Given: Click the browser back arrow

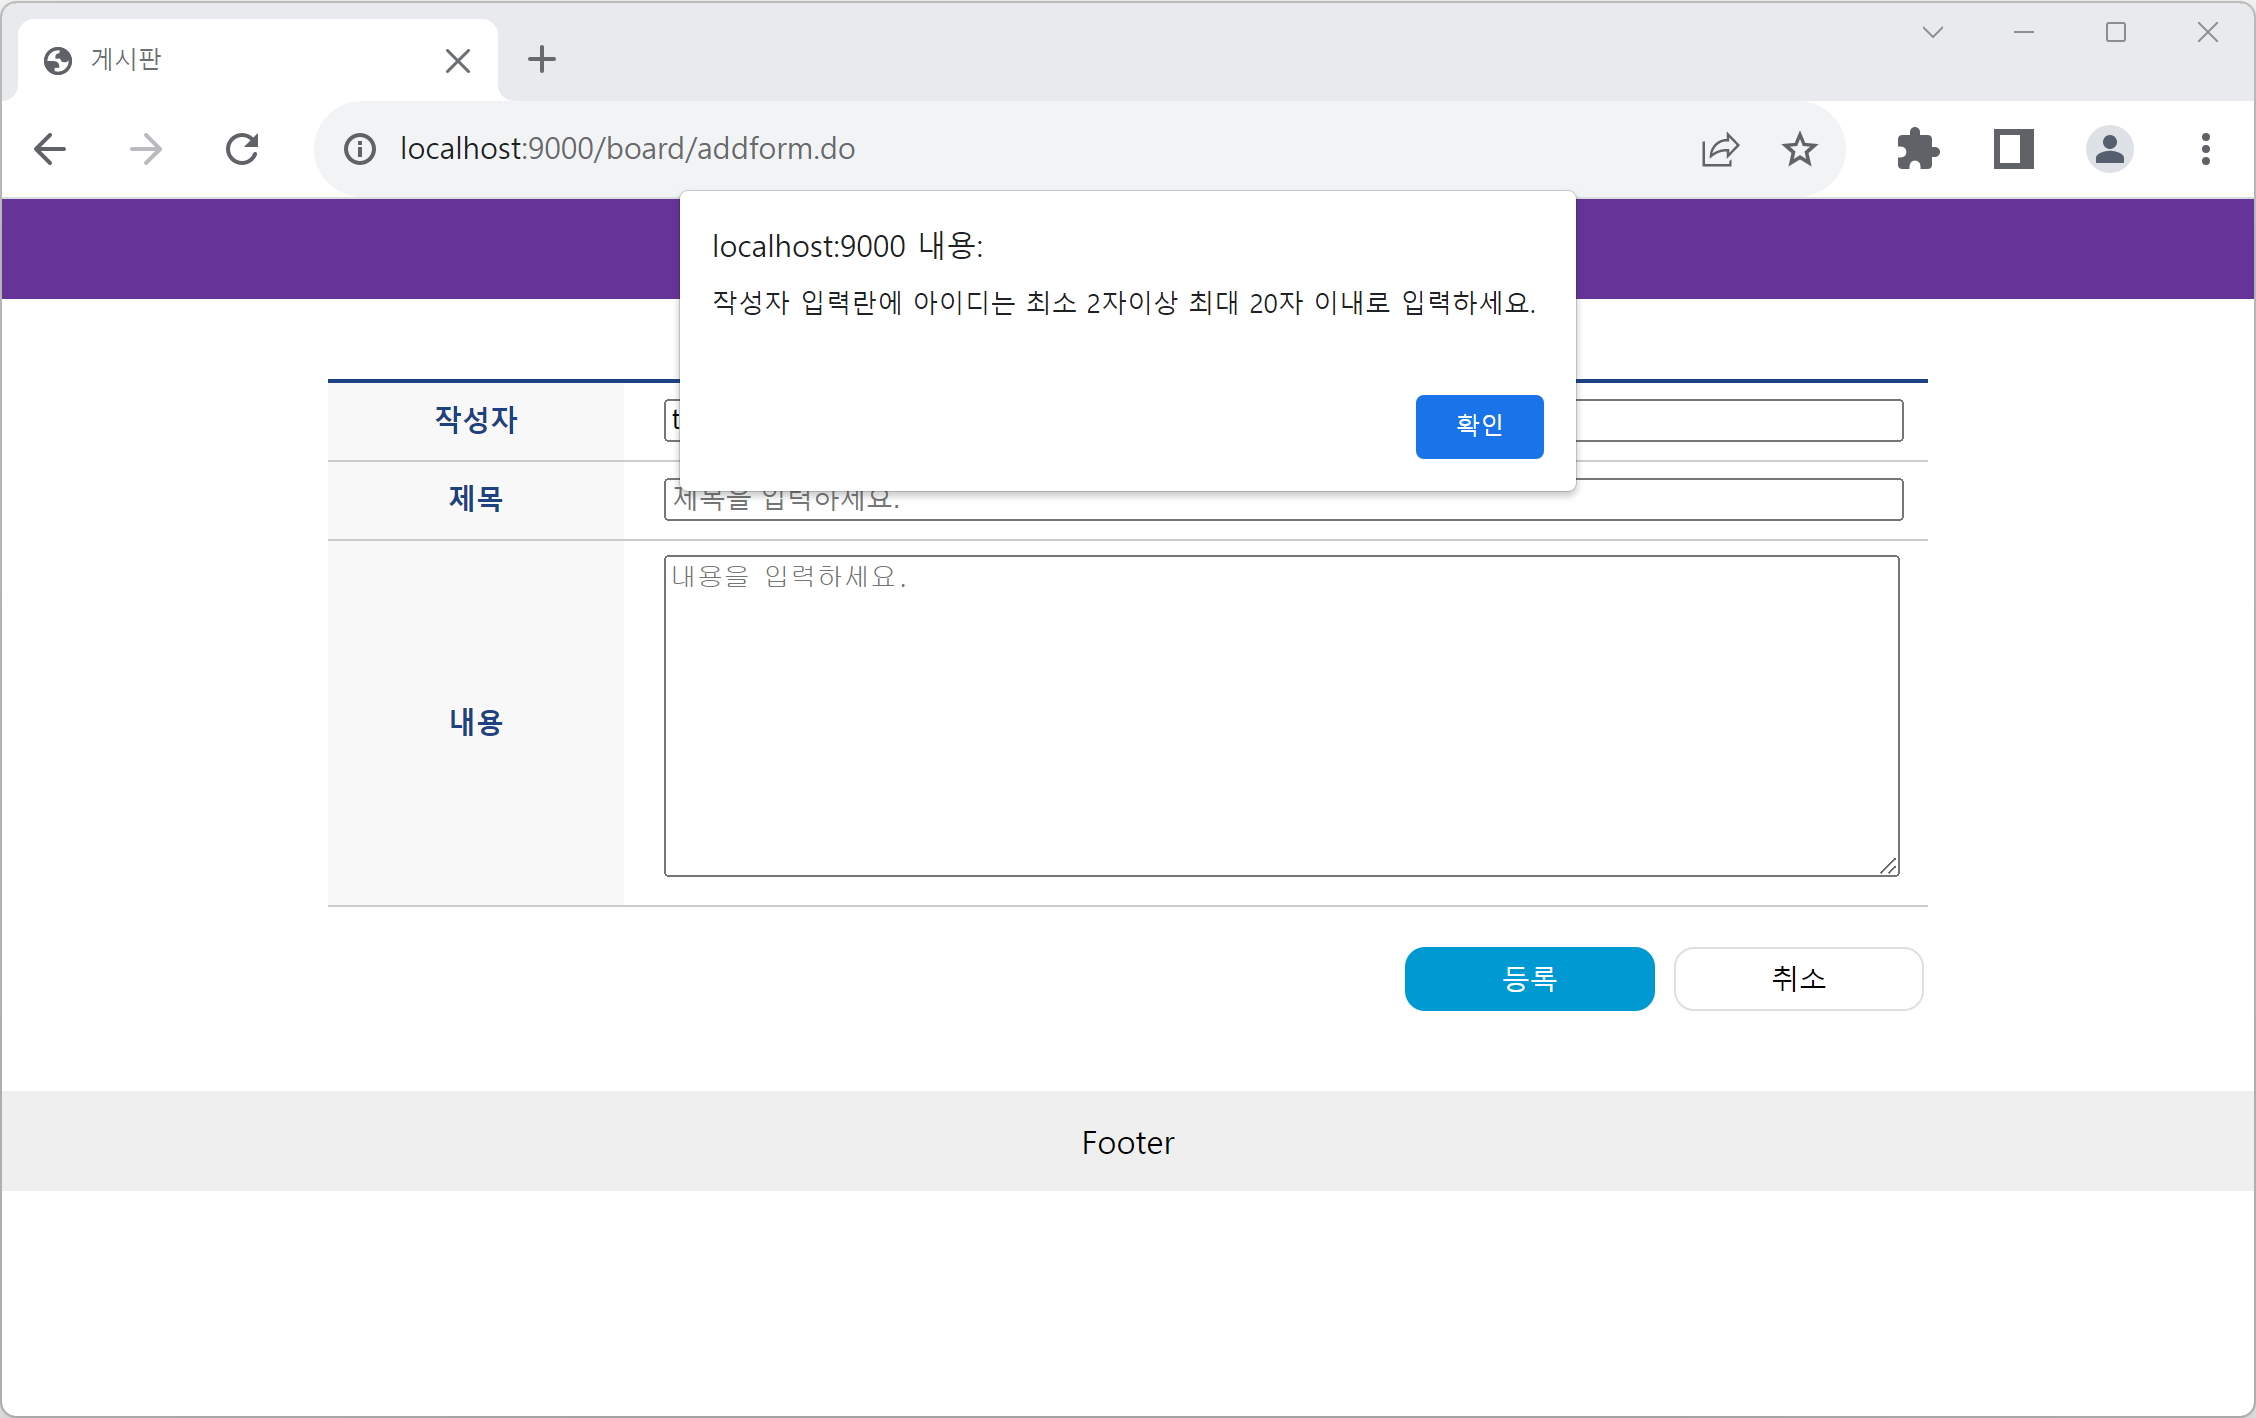Looking at the screenshot, I should (x=50, y=150).
